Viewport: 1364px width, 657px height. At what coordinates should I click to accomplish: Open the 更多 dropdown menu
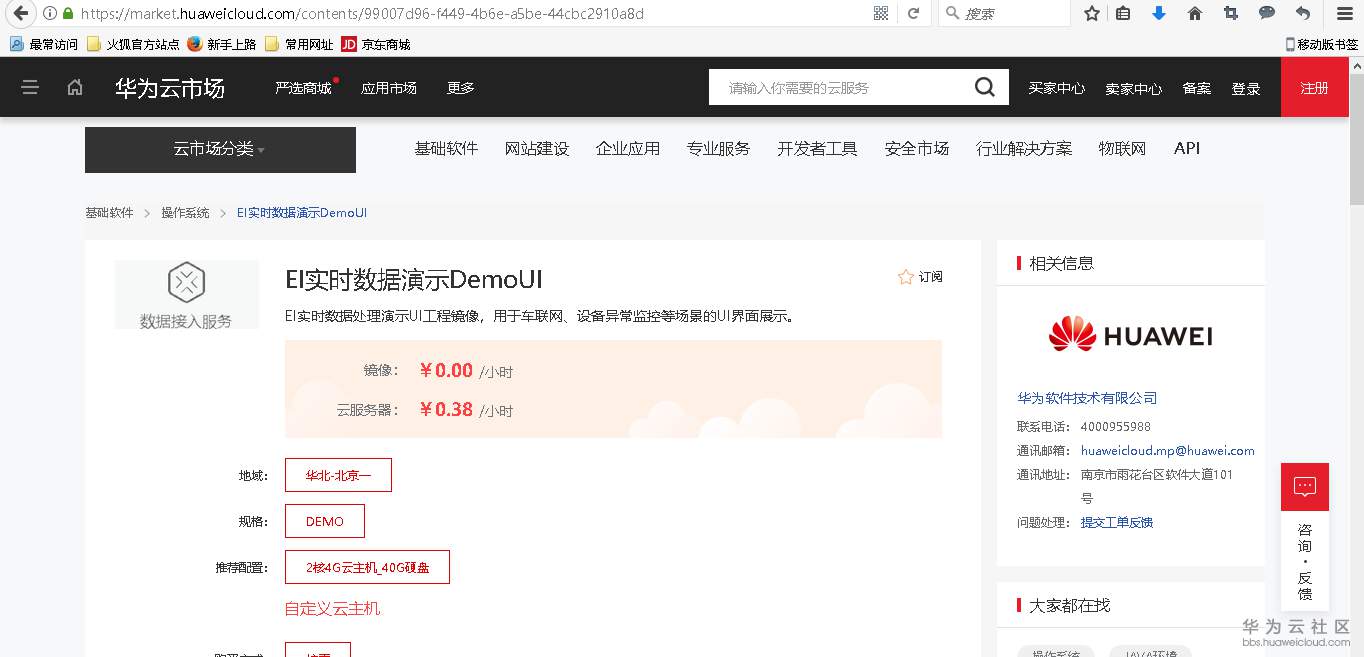point(460,87)
